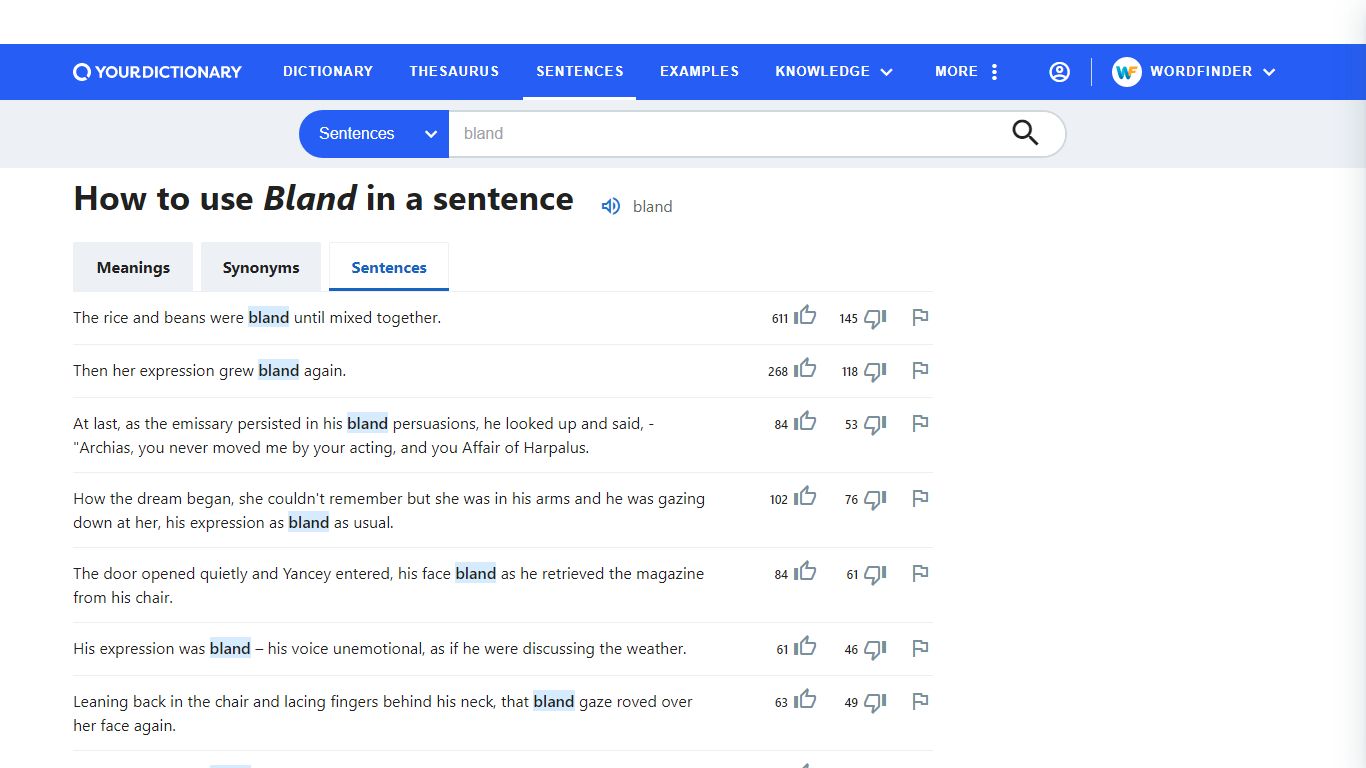Screen dimensions: 1366x768
Task: Select the Sentences nav item
Action: click(x=580, y=72)
